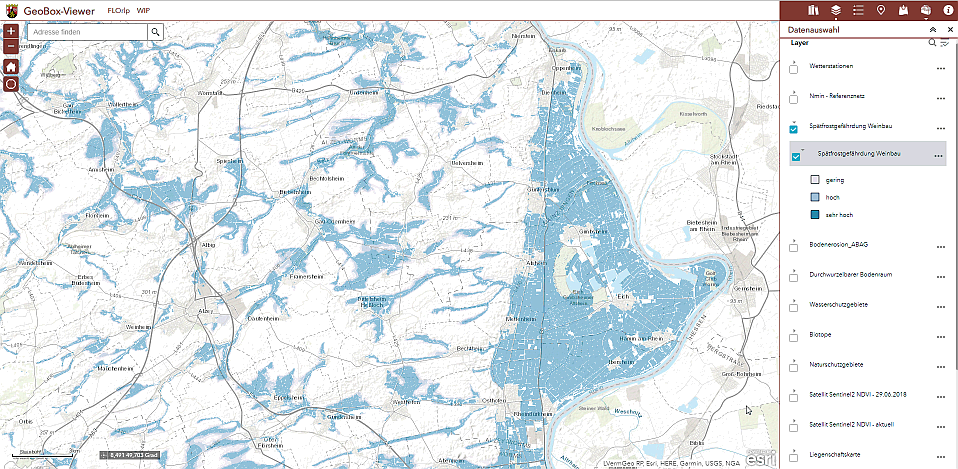Click the magnifier search button beside address field
This screenshot has height=469, width=958.
point(156,32)
